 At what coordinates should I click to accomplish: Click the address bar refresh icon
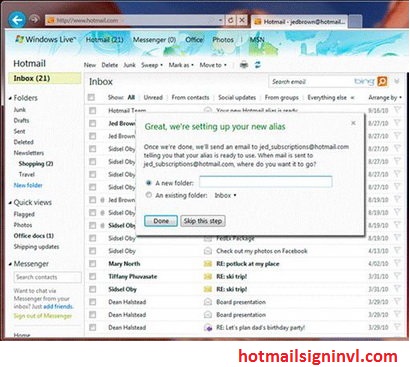(231, 20)
